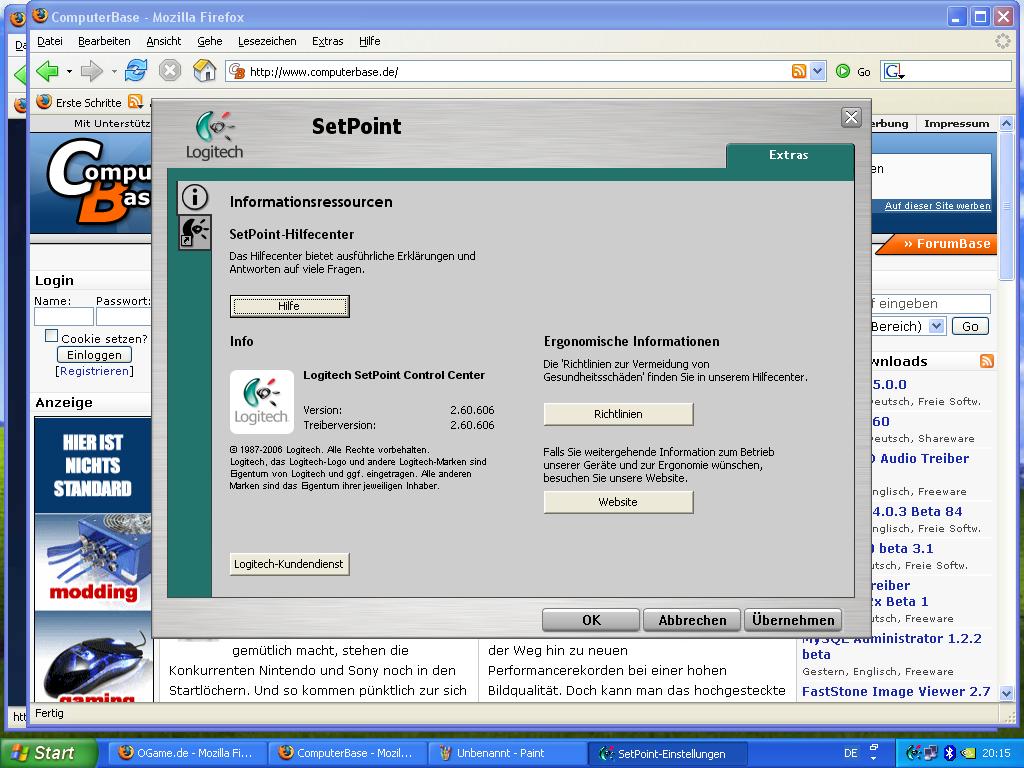Open the 4.0.3 Beta 84 download link
The image size is (1024, 768).
coord(917,511)
